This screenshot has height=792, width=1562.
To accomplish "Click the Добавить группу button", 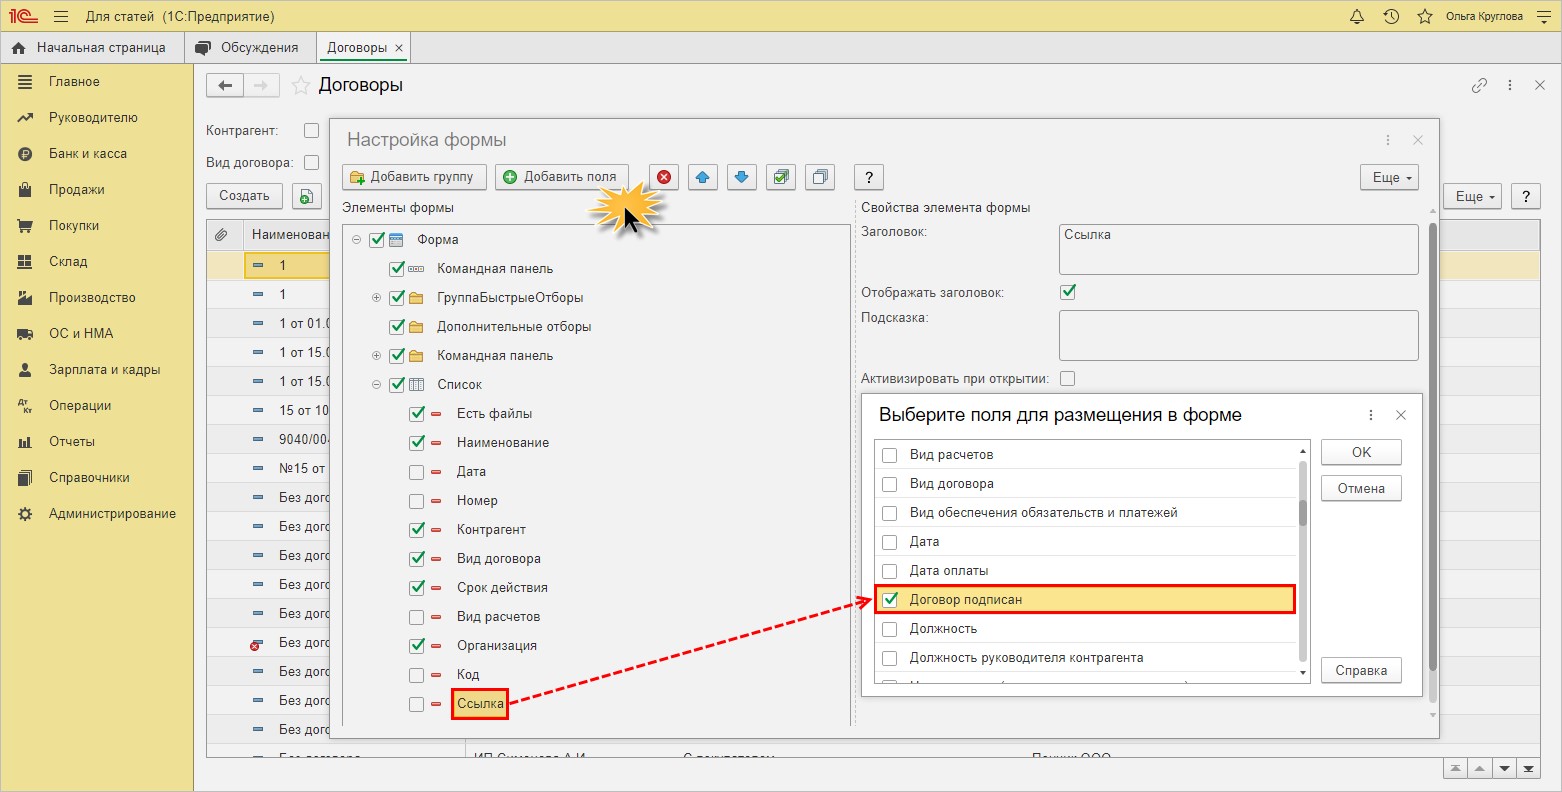I will [x=414, y=177].
